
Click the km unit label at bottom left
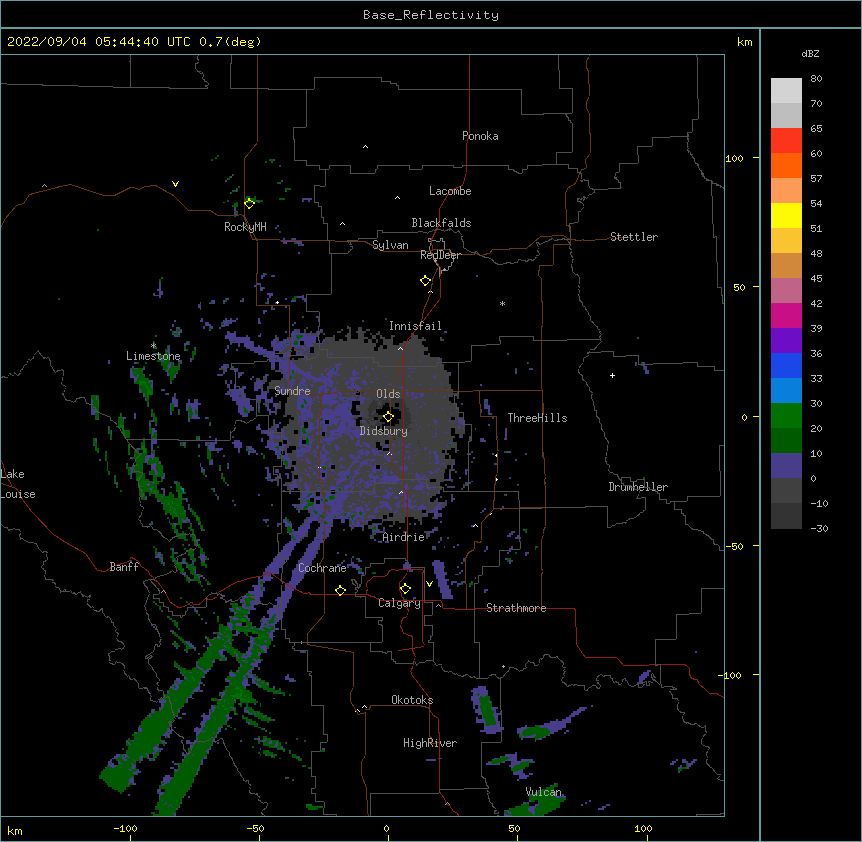[x=15, y=831]
